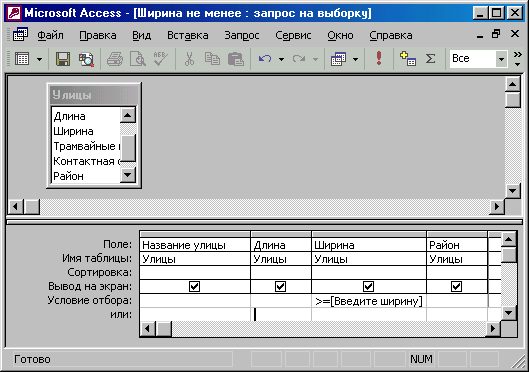The width and height of the screenshot is (529, 372).
Task: Select Трамвайные field in Улицы list
Action: [x=86, y=146]
